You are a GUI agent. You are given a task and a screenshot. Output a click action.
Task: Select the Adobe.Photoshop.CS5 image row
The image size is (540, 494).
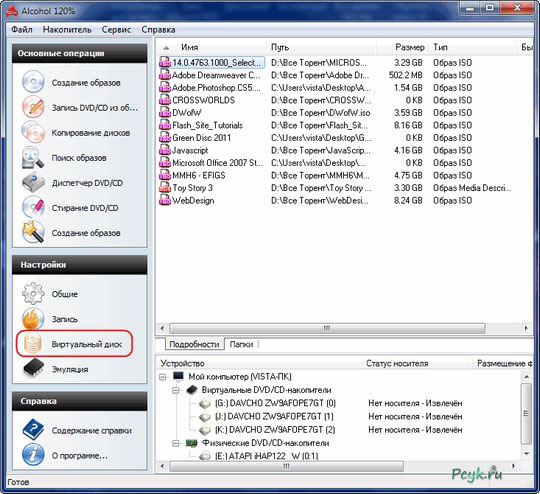[x=344, y=88]
